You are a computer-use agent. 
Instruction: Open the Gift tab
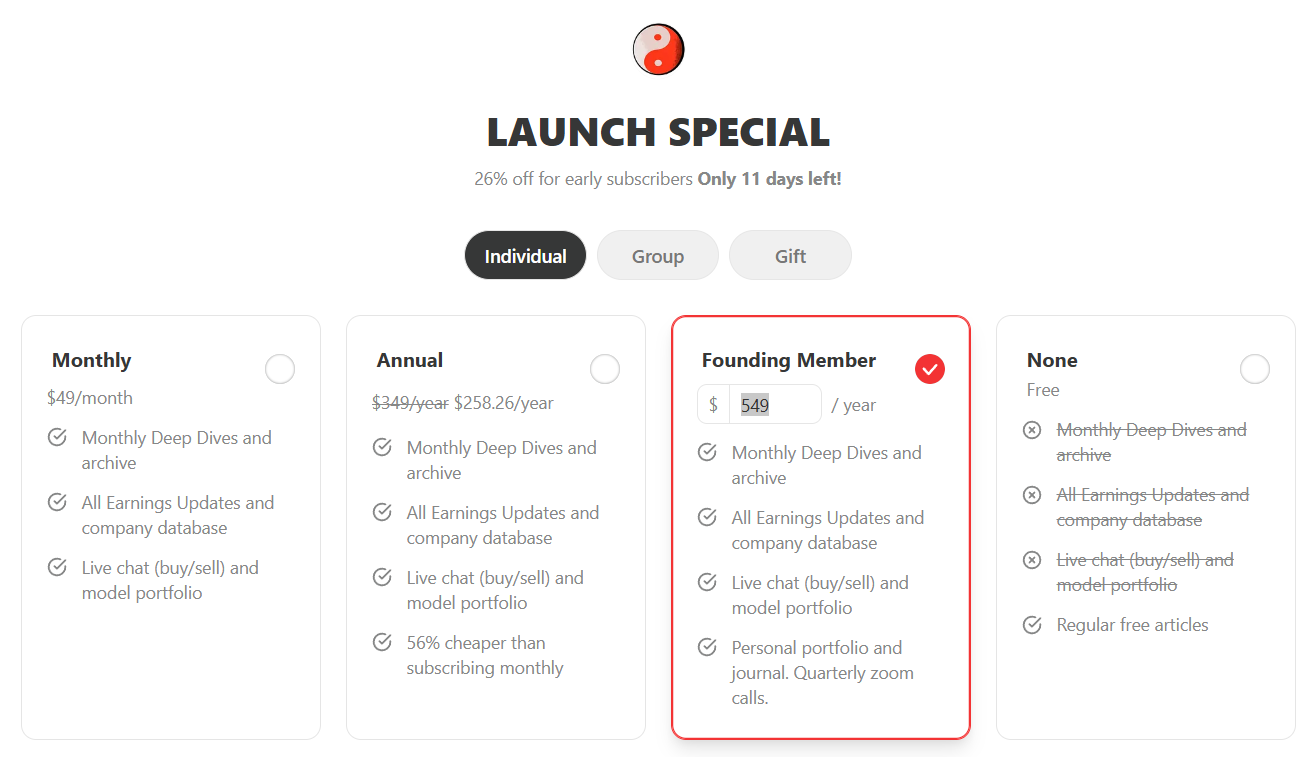point(790,256)
